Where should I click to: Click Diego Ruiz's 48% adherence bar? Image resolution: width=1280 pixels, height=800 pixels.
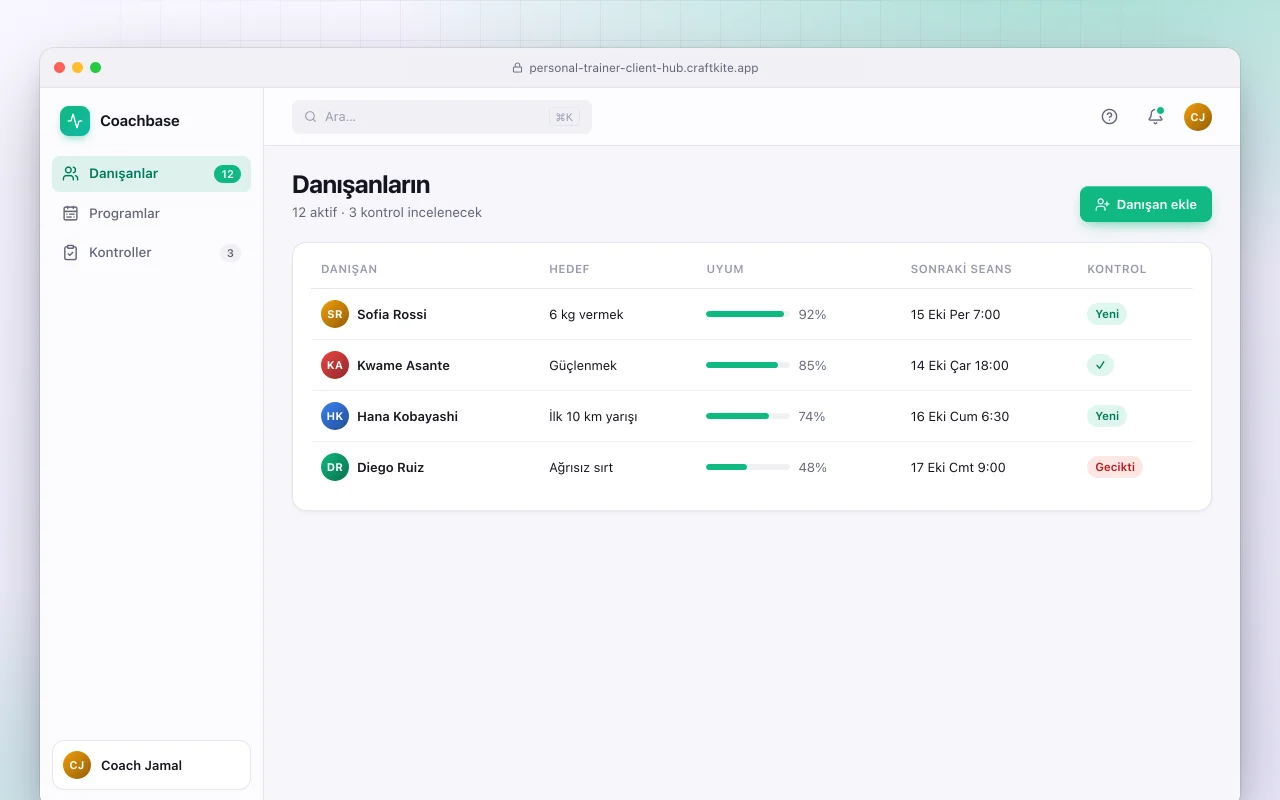click(748, 467)
